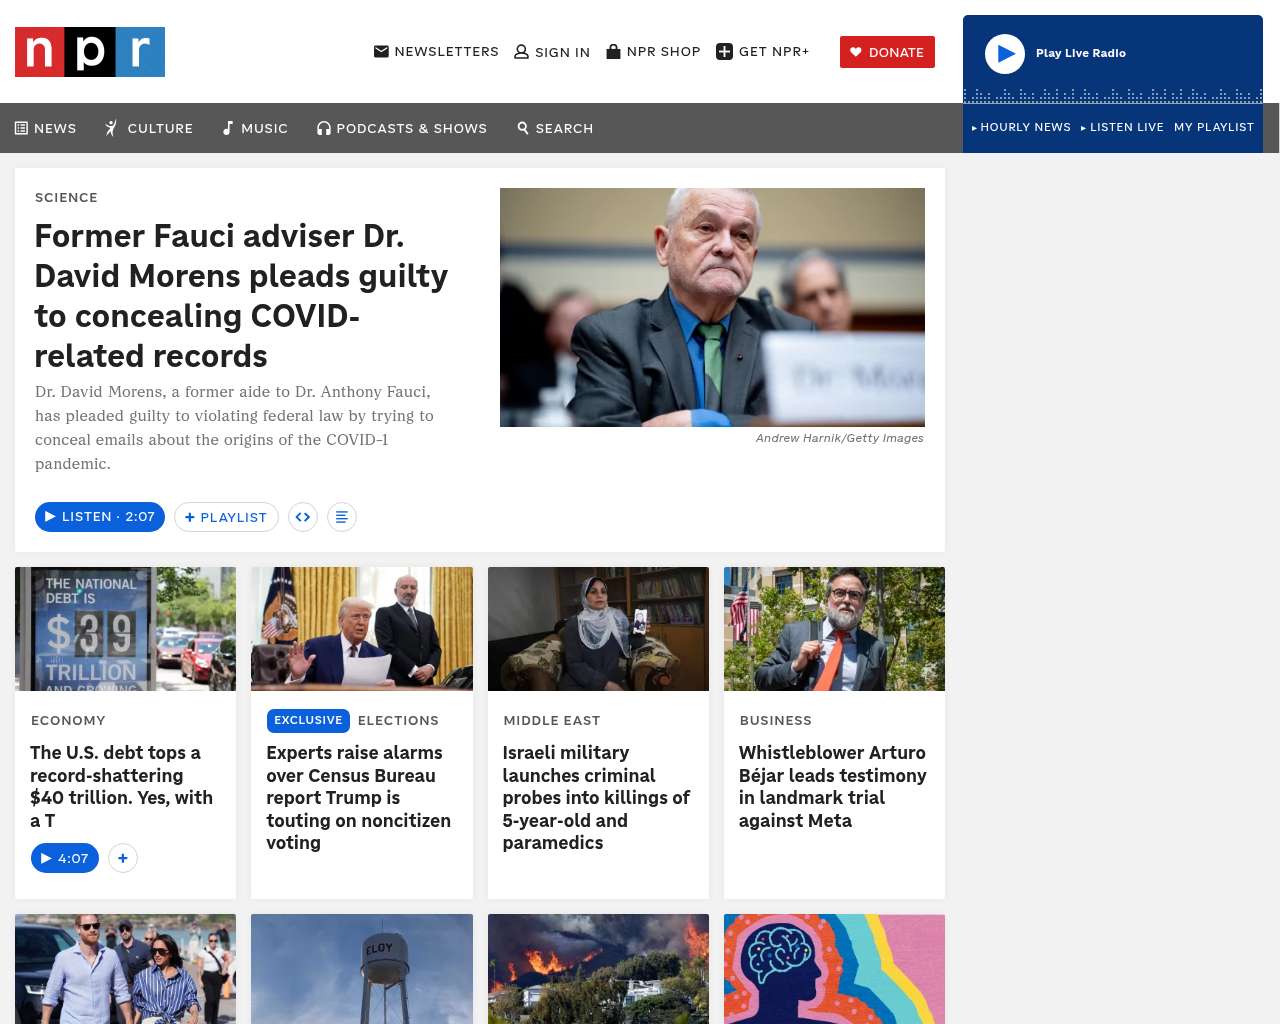The height and width of the screenshot is (1024, 1280).
Task: Add the U.S. debt story to playlist
Action: tap(123, 858)
